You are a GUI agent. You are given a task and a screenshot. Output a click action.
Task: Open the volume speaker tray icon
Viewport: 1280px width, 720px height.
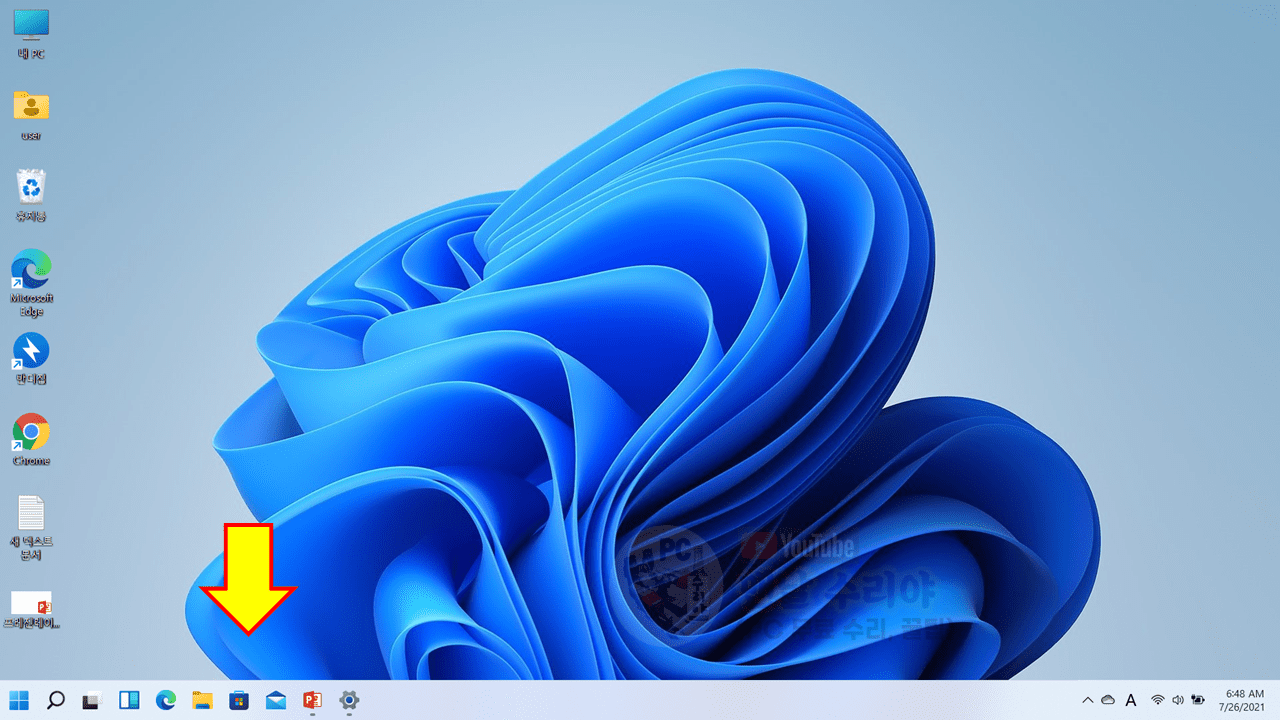(1177, 700)
